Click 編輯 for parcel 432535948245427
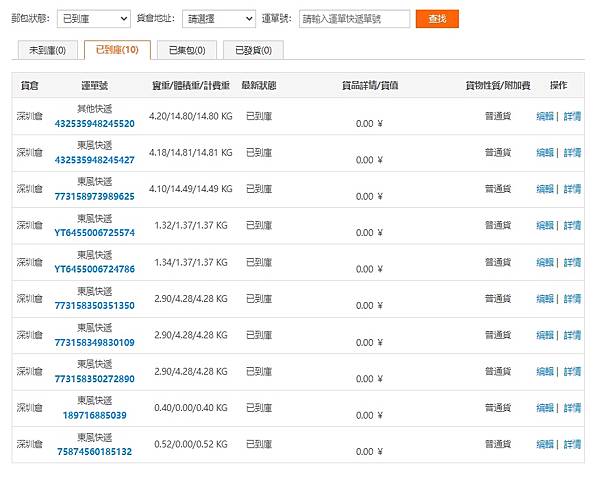The width and height of the screenshot is (600, 479). click(x=545, y=152)
